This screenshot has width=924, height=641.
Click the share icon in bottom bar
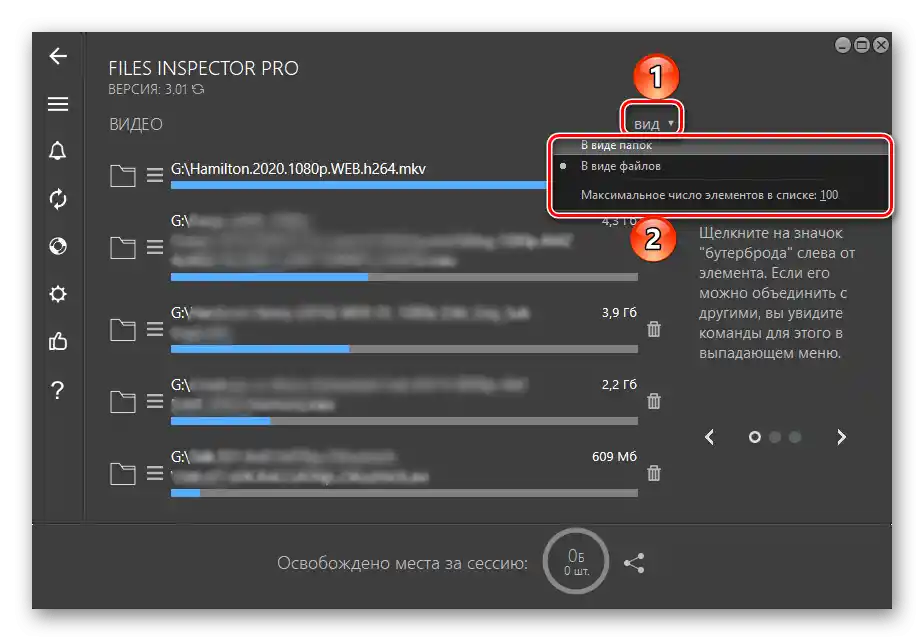pyautogui.click(x=634, y=563)
